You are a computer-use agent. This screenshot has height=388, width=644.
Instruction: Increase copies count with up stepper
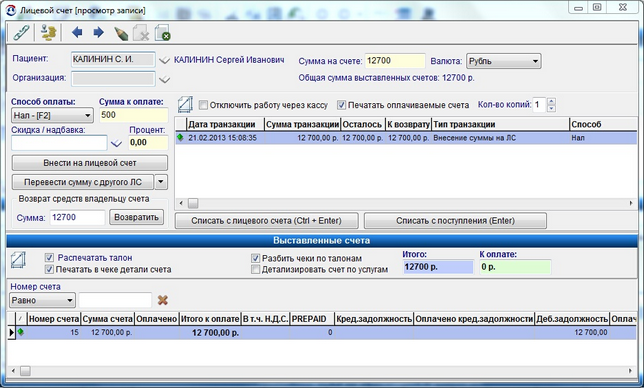tap(552, 101)
